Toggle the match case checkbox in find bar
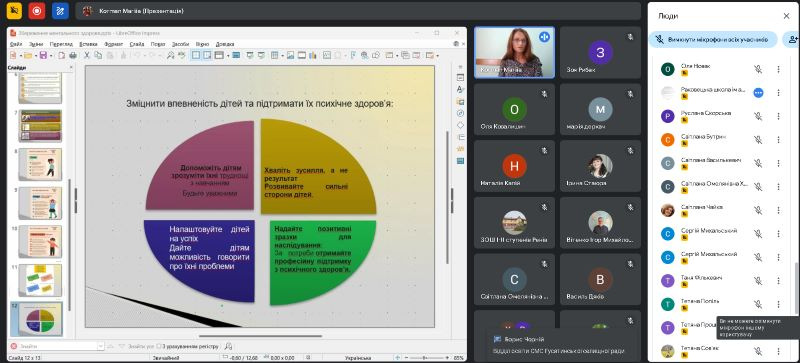 159,346
